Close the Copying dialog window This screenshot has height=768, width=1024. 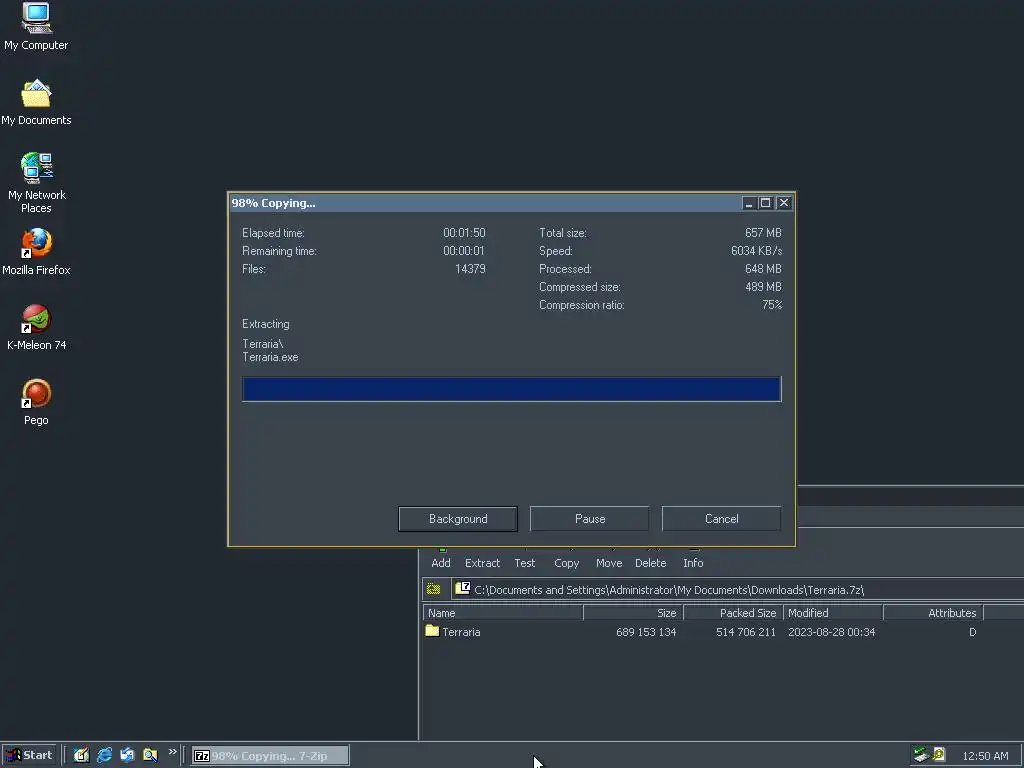[784, 203]
